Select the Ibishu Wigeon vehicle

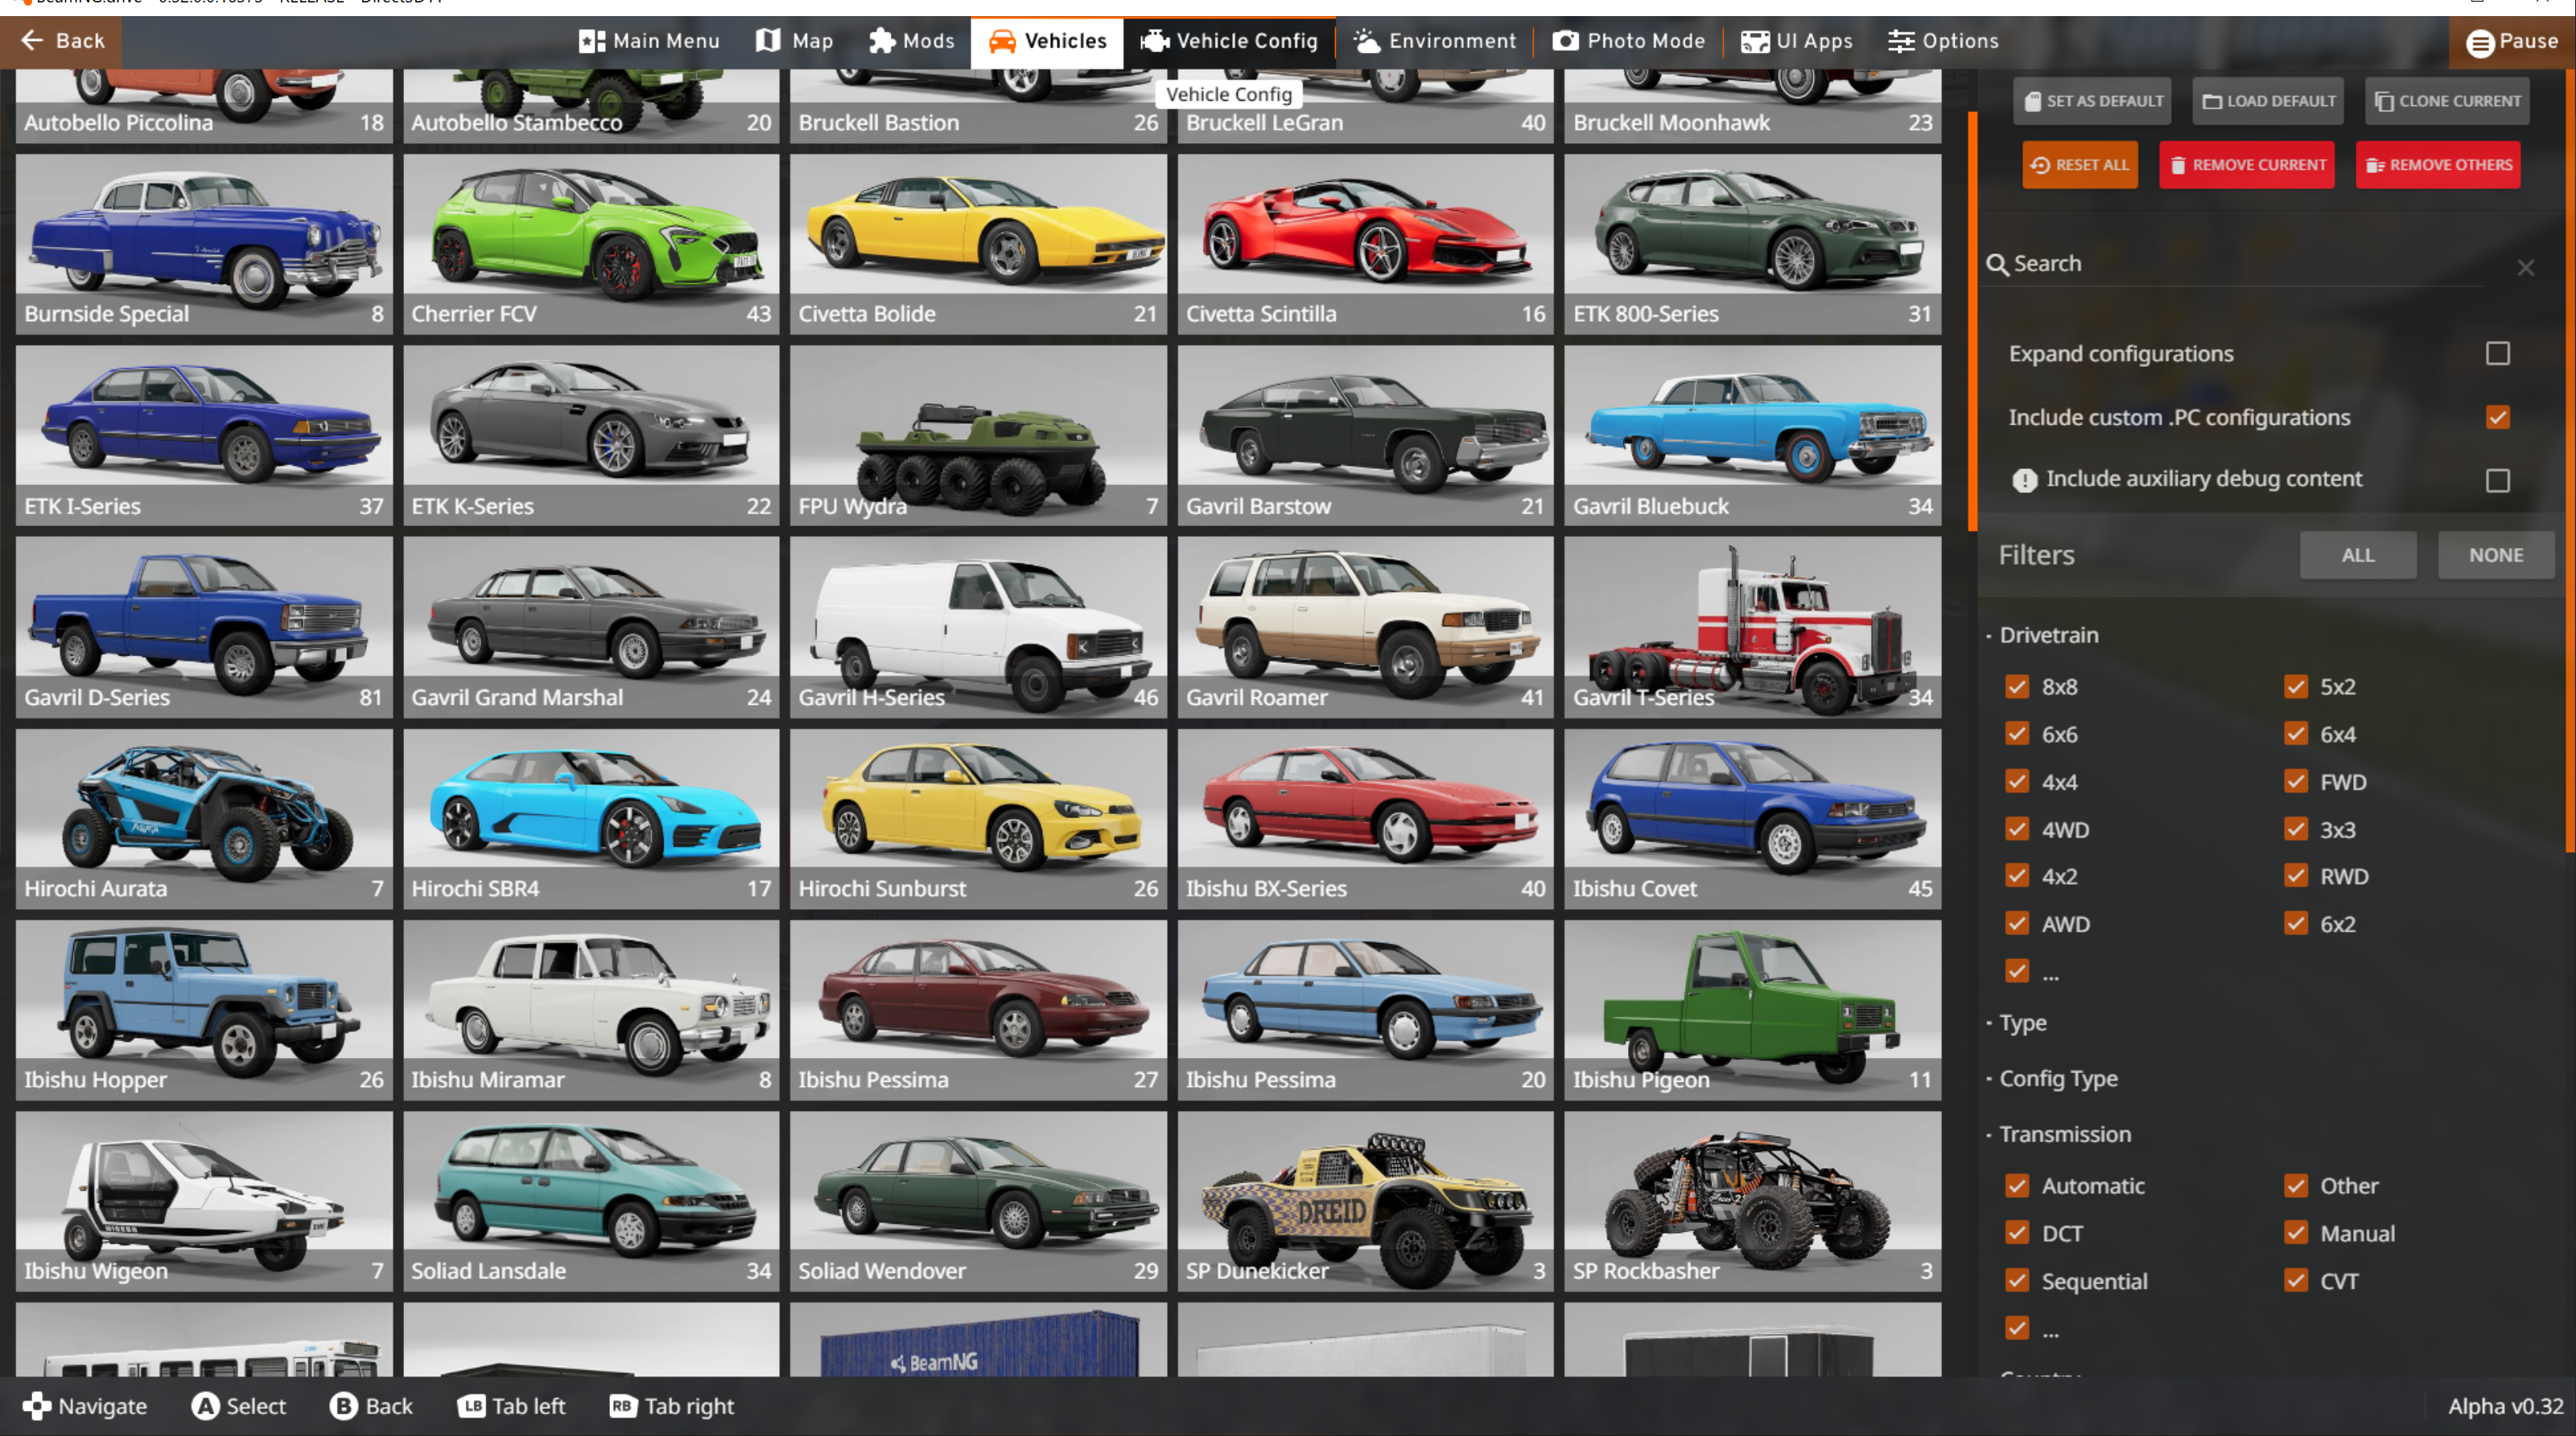[204, 1202]
